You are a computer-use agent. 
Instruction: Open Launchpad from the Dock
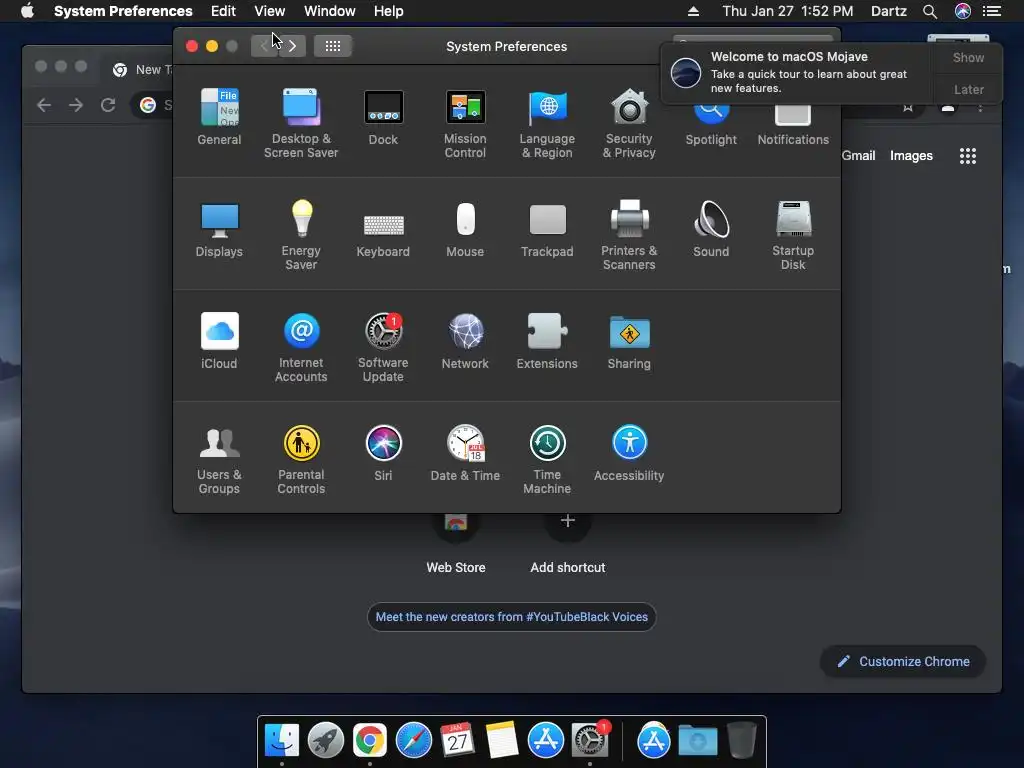[326, 741]
